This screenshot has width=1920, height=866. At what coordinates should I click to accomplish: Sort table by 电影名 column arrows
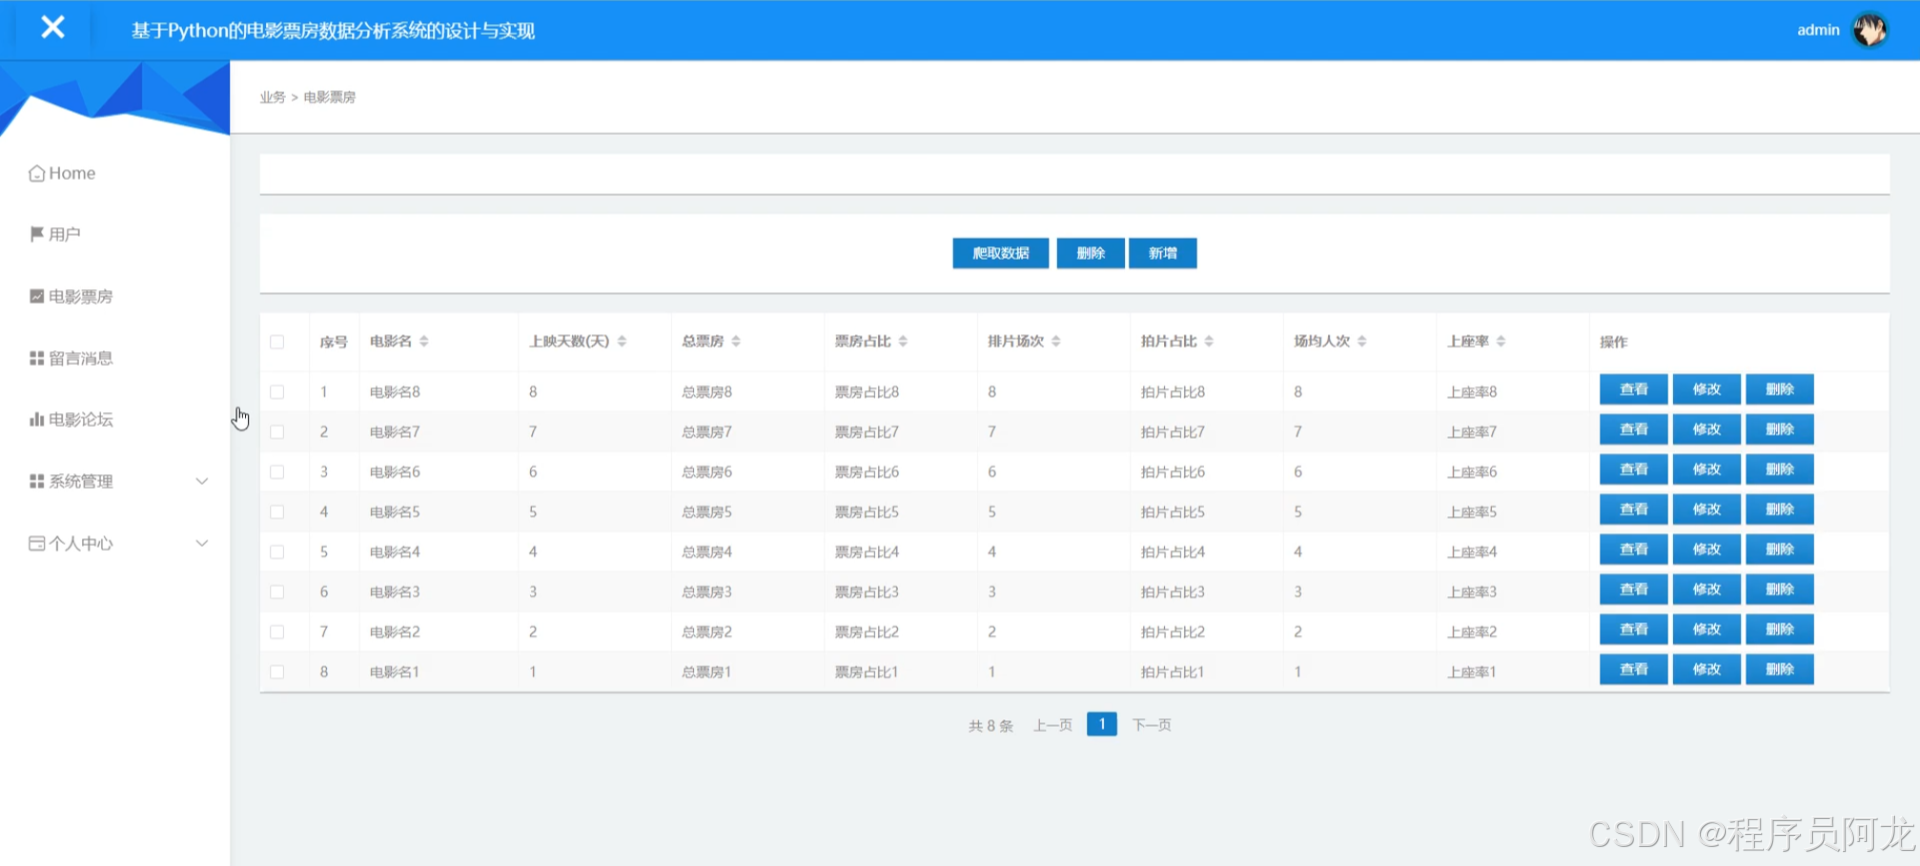(x=424, y=341)
